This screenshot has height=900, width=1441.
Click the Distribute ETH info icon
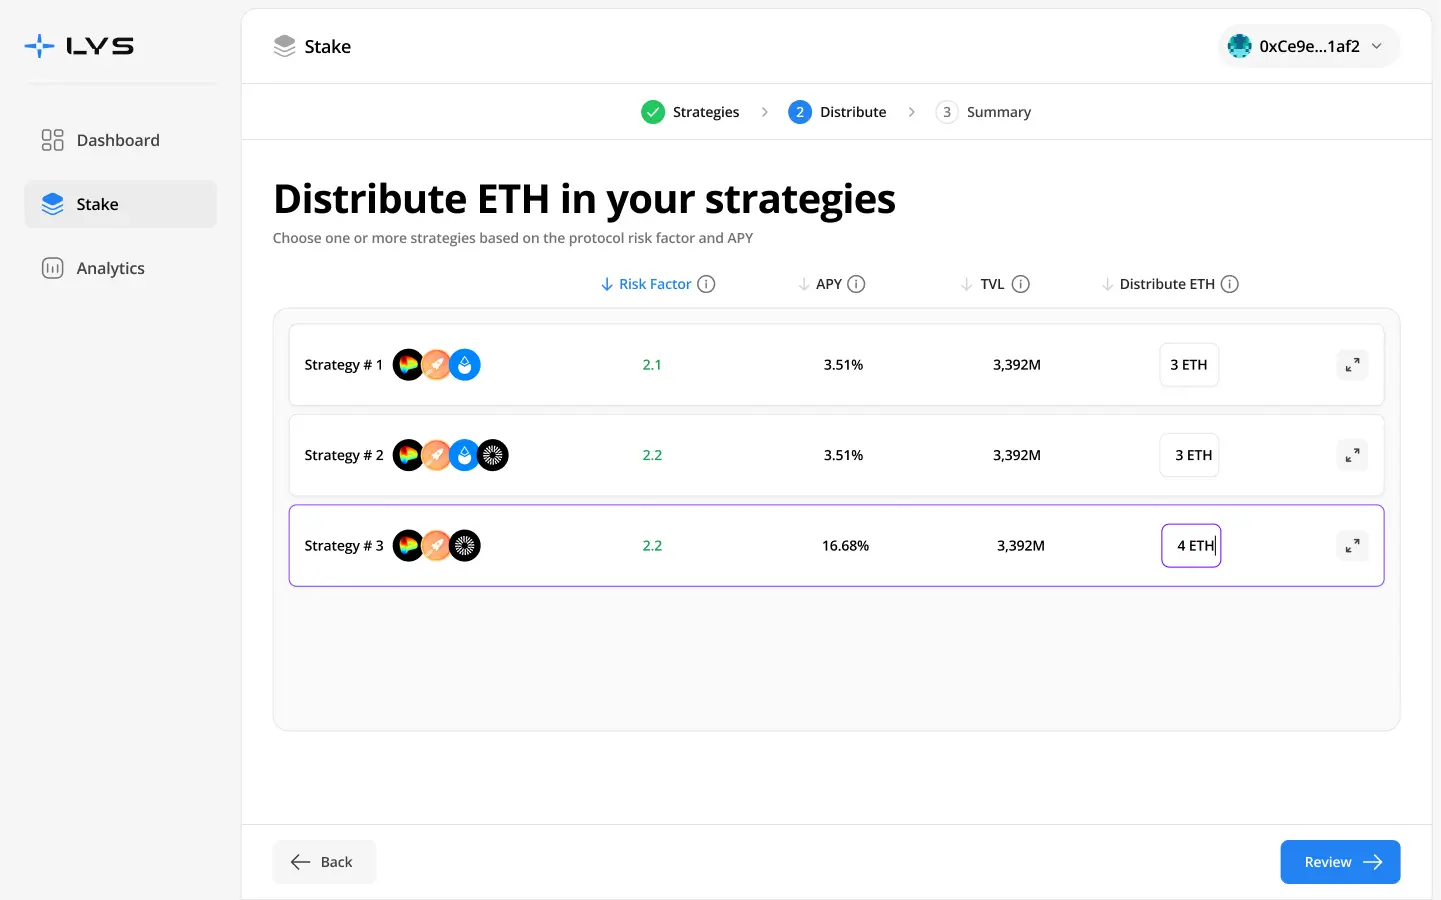1230,284
